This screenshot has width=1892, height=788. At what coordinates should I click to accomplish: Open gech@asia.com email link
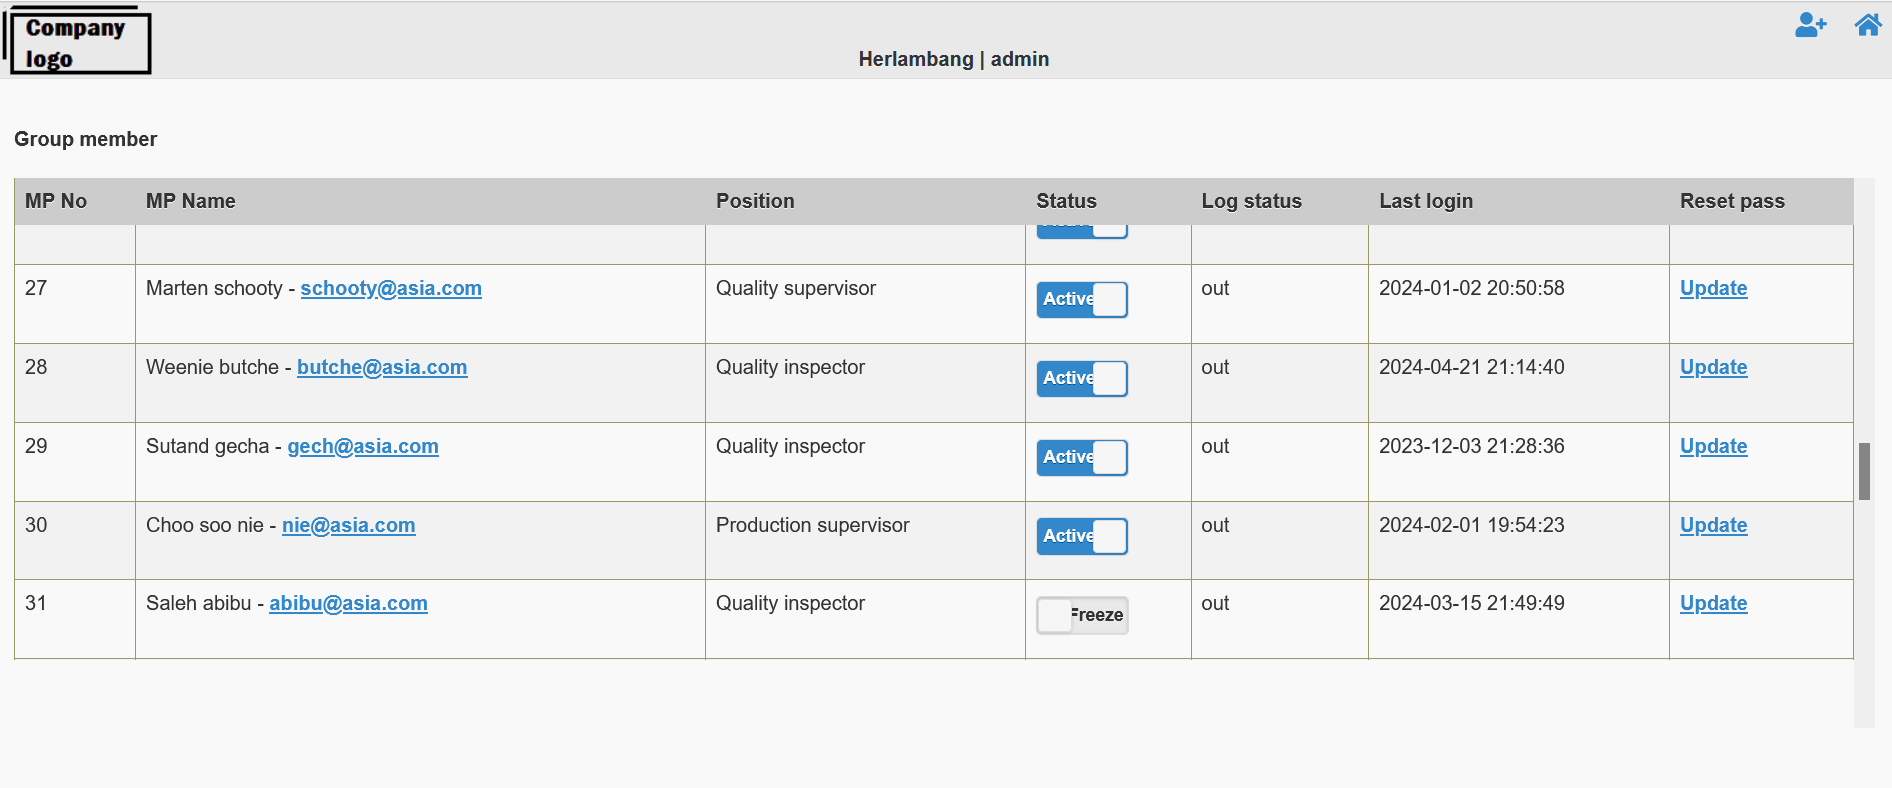click(363, 447)
